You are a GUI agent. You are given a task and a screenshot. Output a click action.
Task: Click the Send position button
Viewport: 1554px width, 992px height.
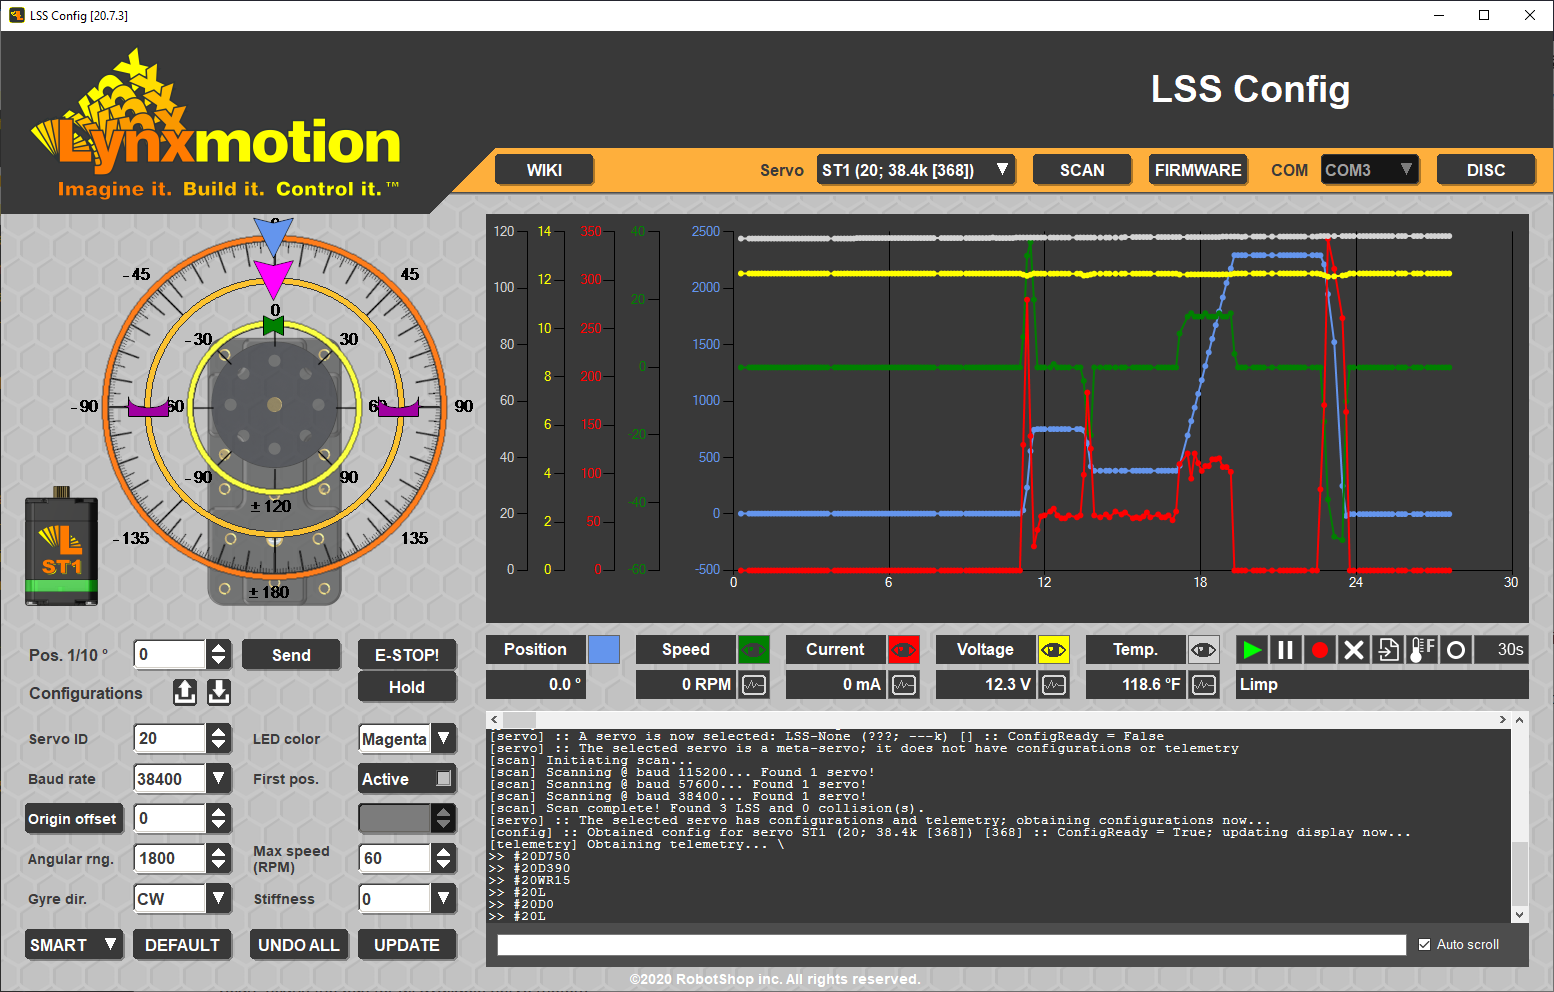[x=291, y=655]
